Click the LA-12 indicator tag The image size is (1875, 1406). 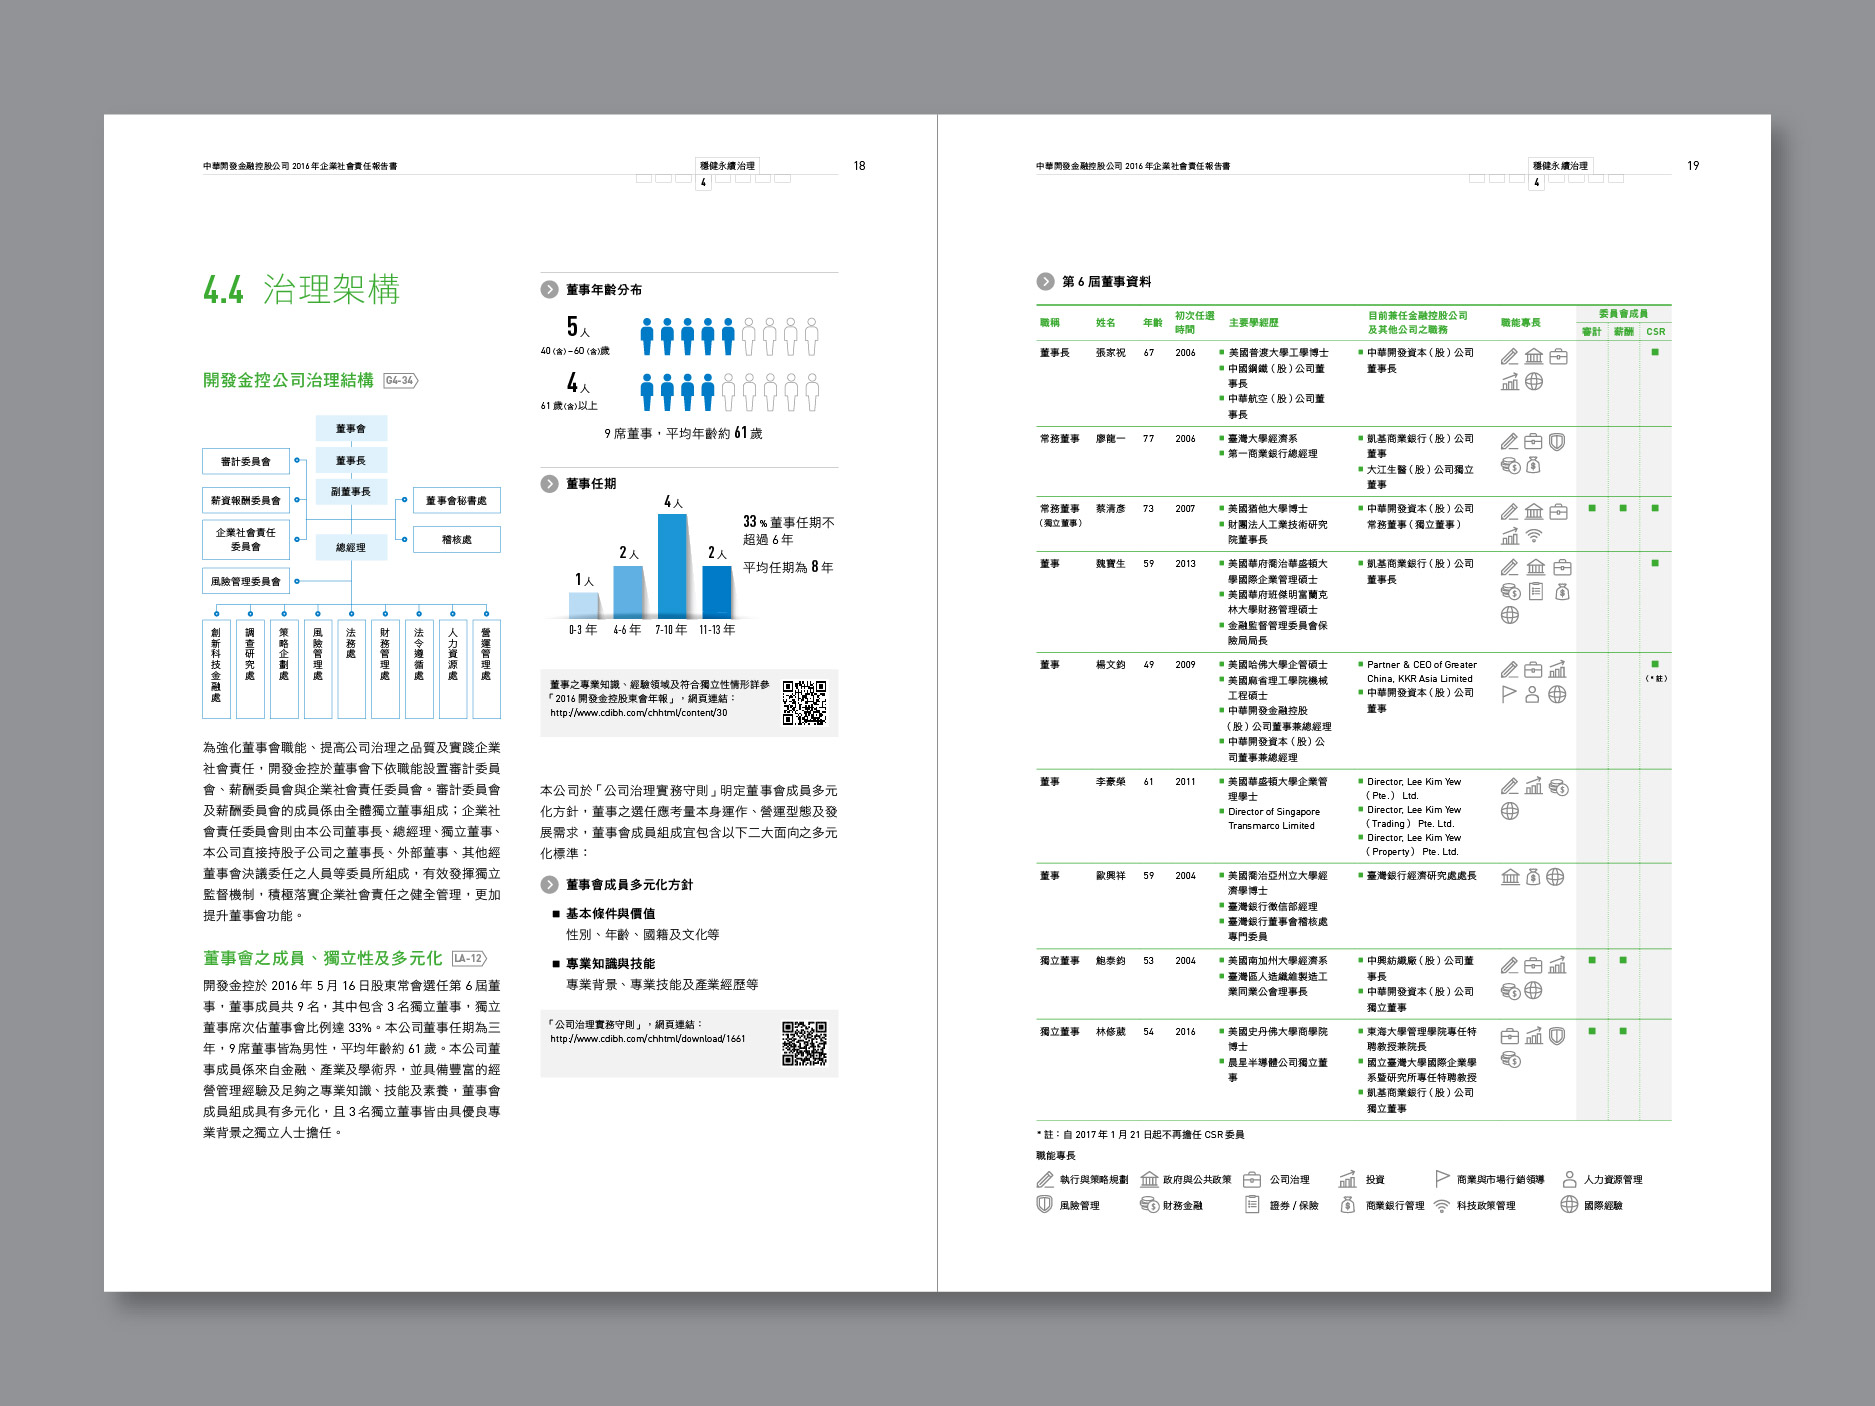[x=469, y=958]
